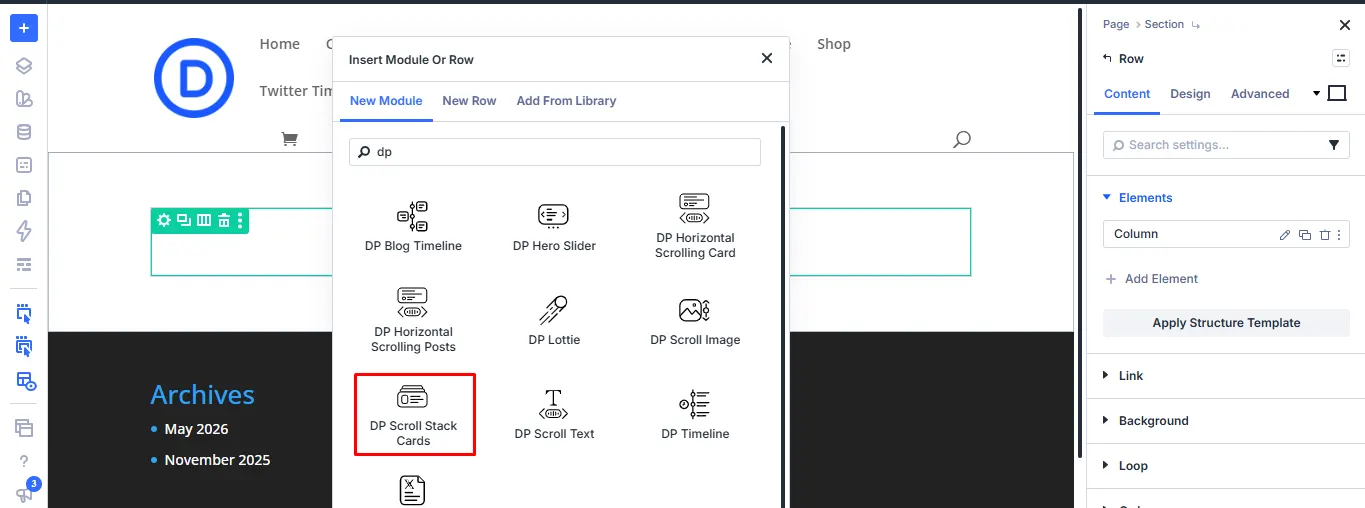Screen dimensions: 1365x508
Task: Click the header search magnifier icon
Action: 962,139
